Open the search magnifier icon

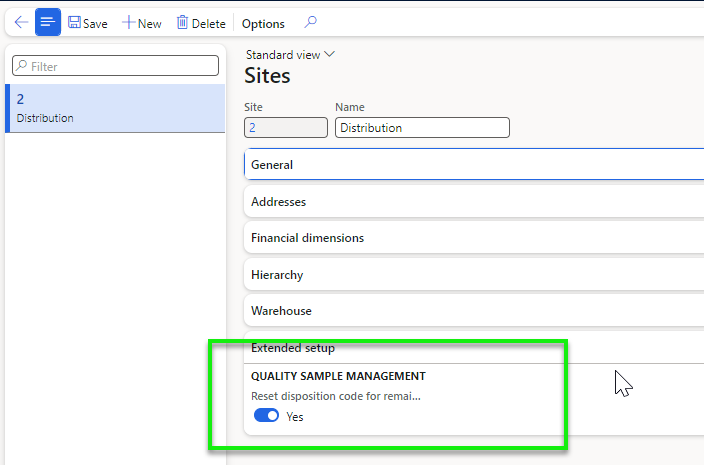coord(310,23)
